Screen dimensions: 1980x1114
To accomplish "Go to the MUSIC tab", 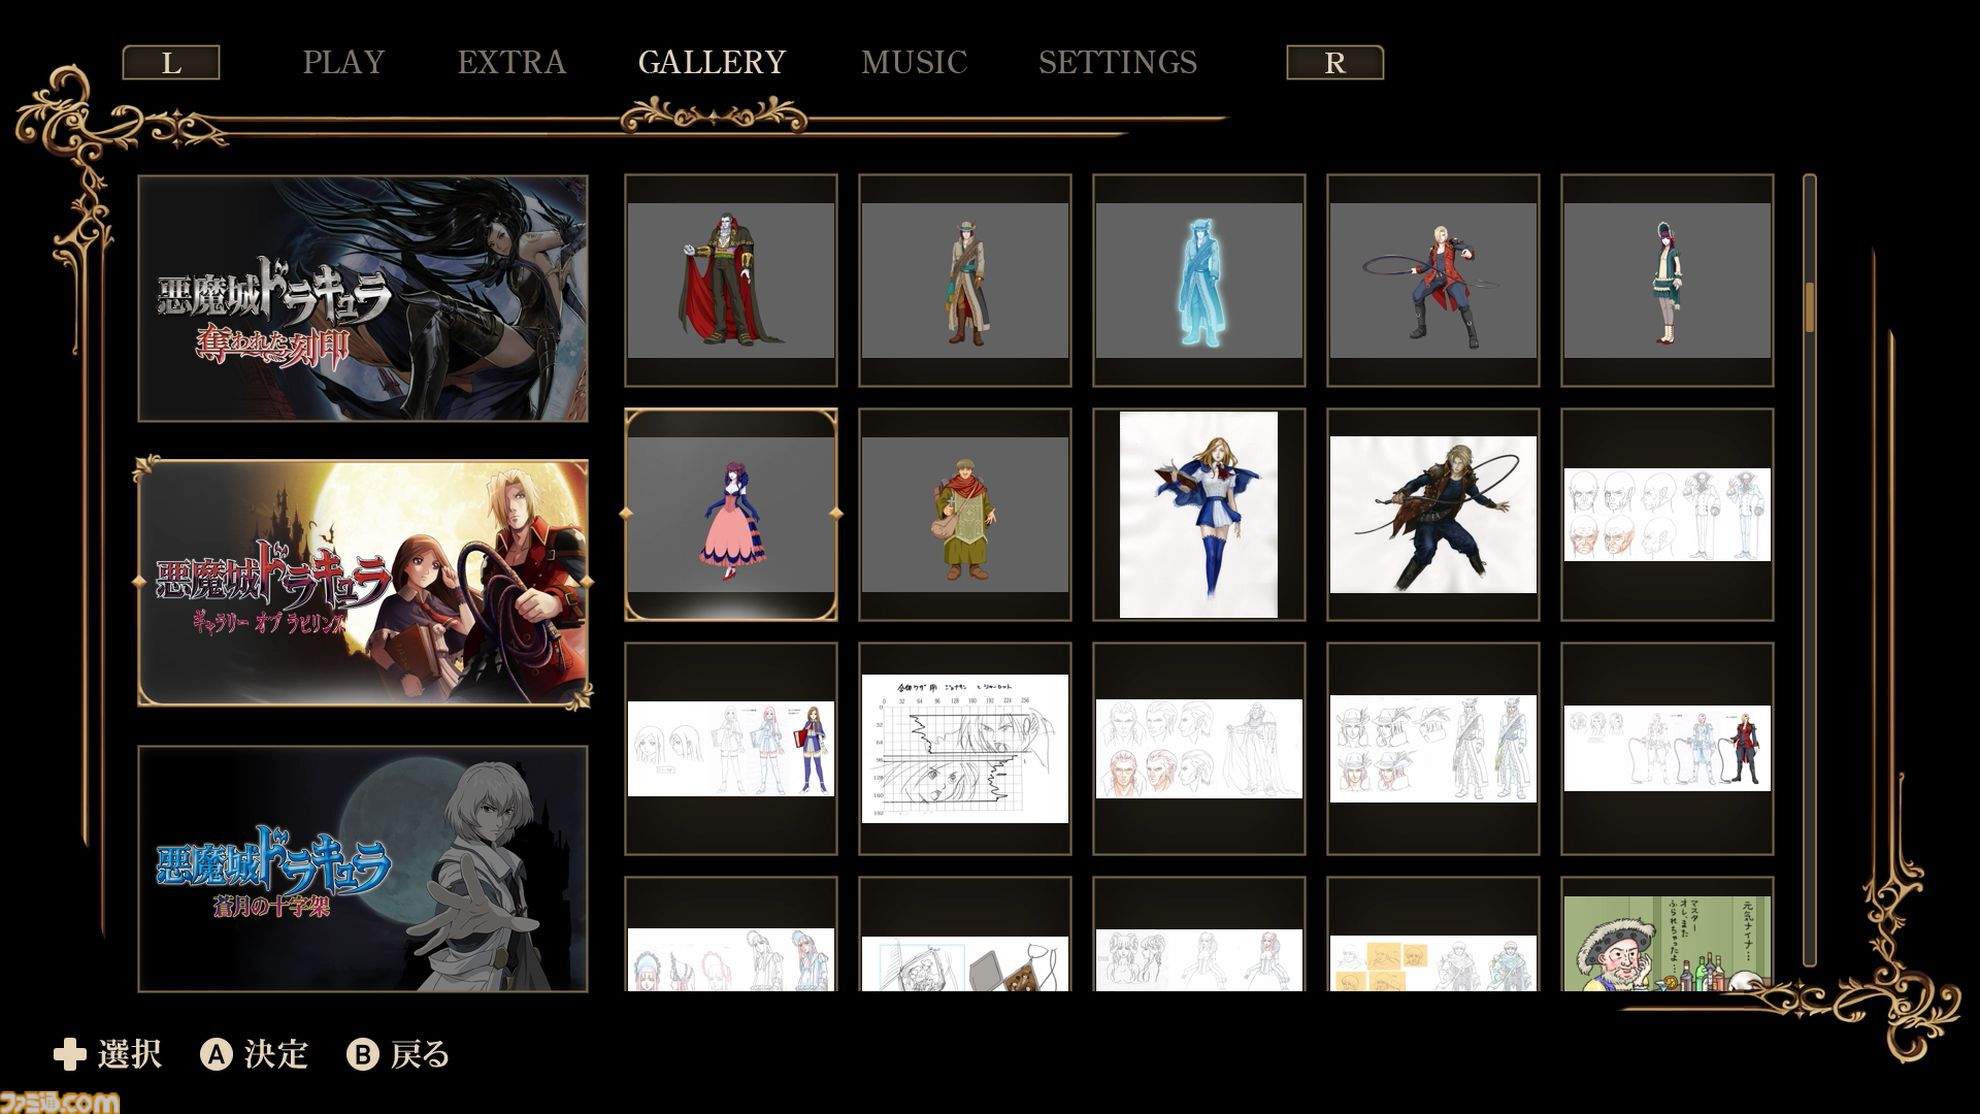I will click(x=914, y=62).
